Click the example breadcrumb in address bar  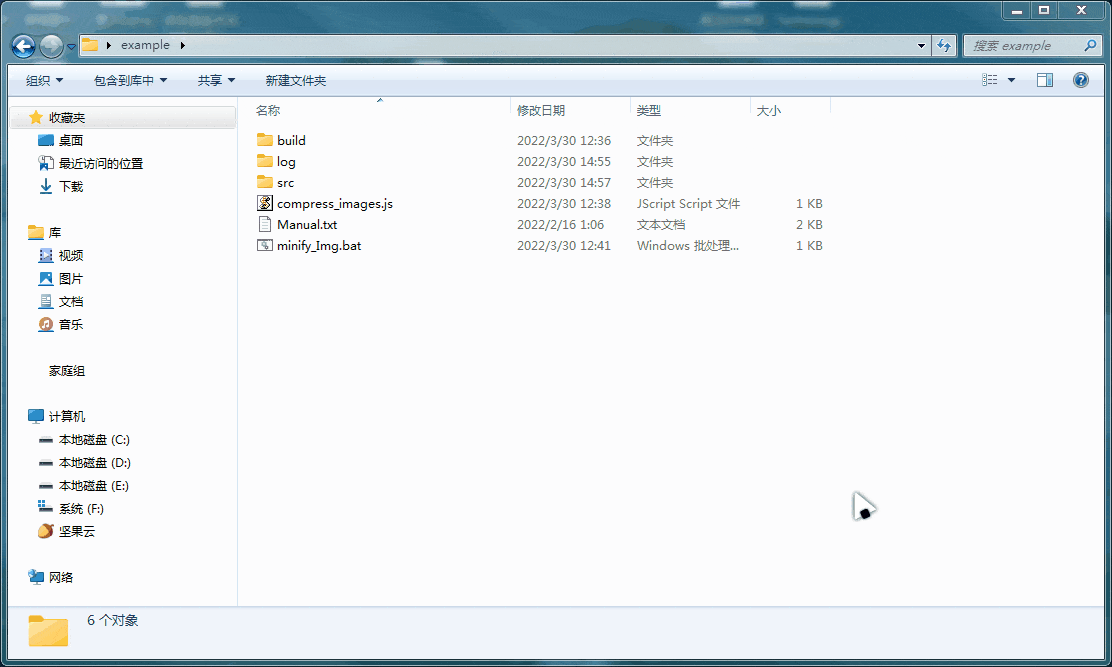(x=145, y=45)
